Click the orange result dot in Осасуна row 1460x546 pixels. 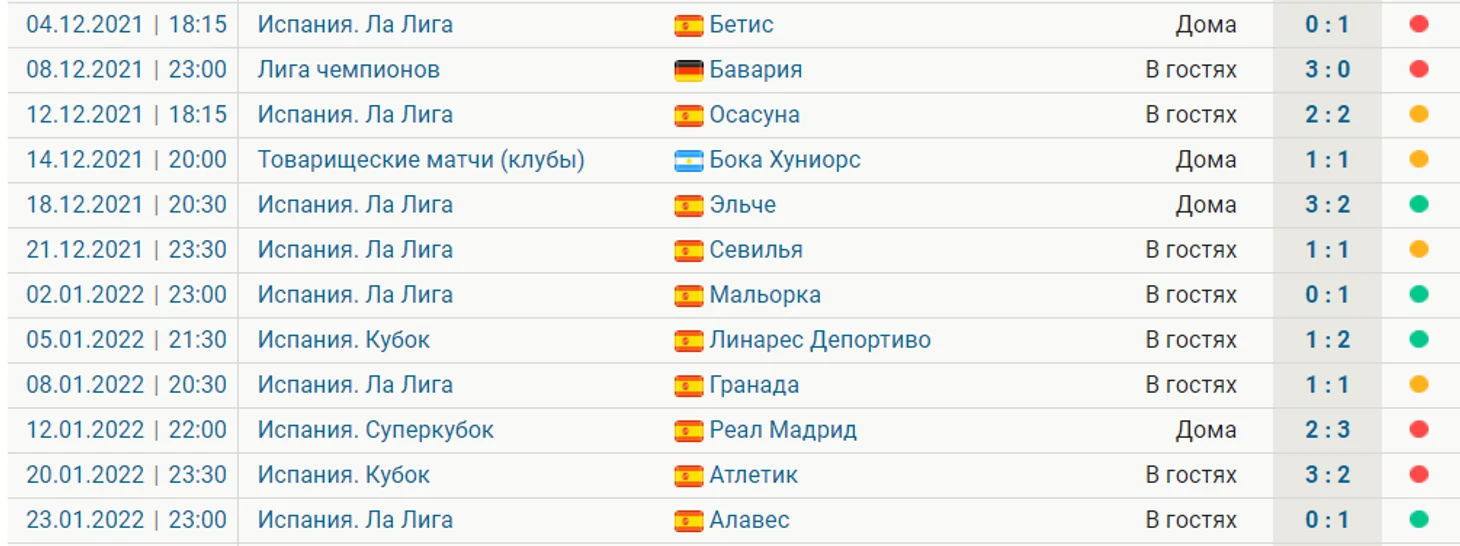tap(1419, 114)
